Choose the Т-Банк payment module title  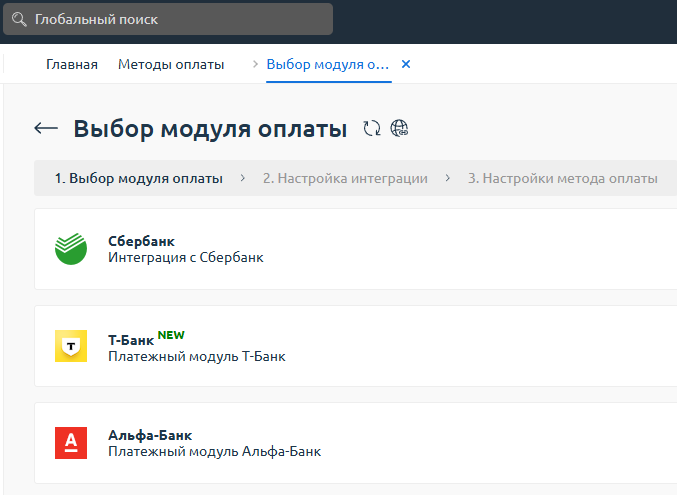pyautogui.click(x=131, y=340)
